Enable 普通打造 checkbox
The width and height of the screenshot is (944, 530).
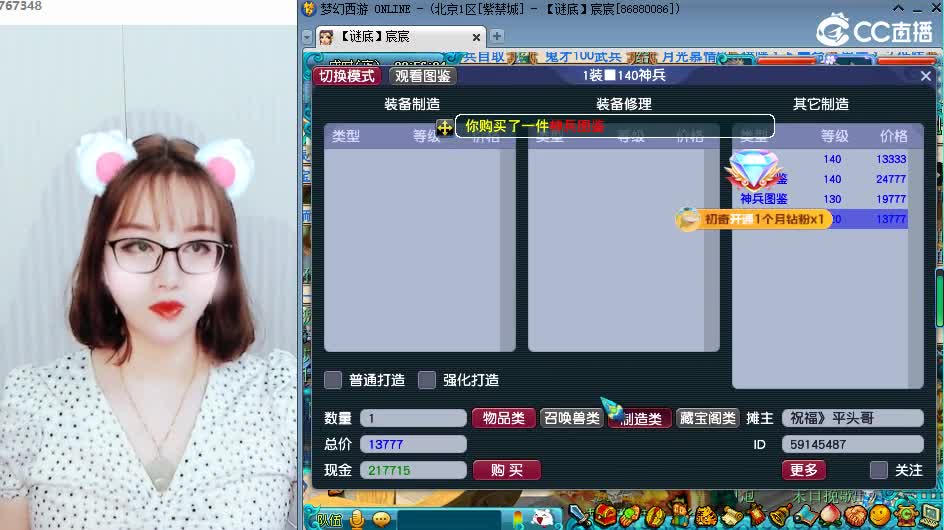point(333,380)
